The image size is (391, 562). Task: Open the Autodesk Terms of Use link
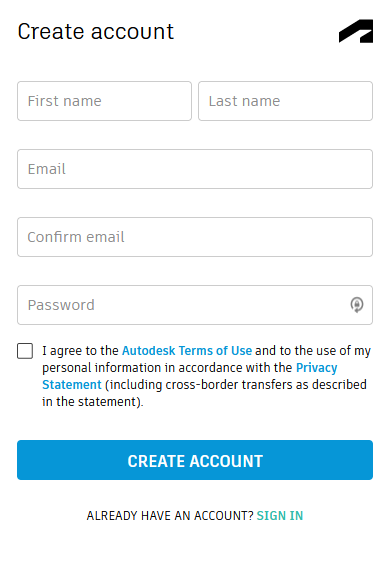pyautogui.click(x=187, y=351)
